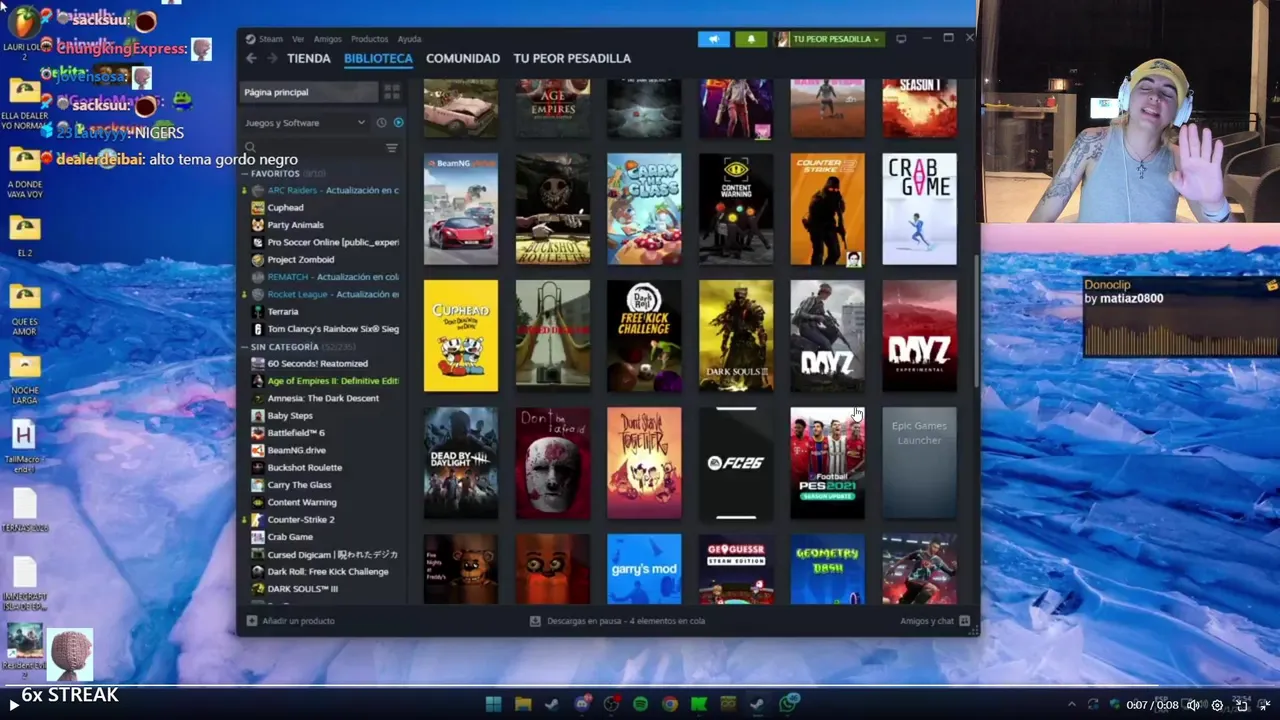The width and height of the screenshot is (1280, 720).
Task: Open the Epic Games Launcher tile
Action: point(919,463)
